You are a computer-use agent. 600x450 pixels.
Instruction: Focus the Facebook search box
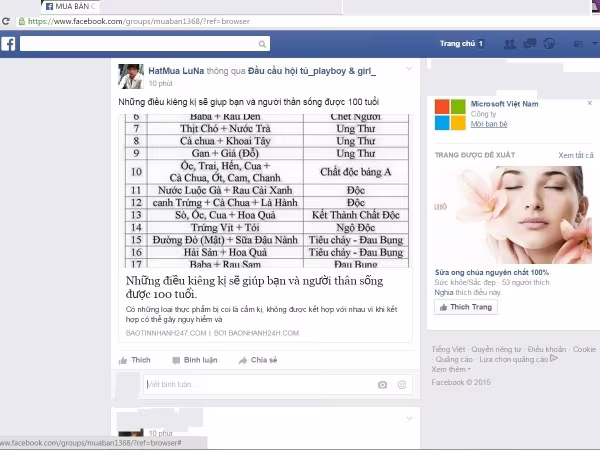pos(145,44)
